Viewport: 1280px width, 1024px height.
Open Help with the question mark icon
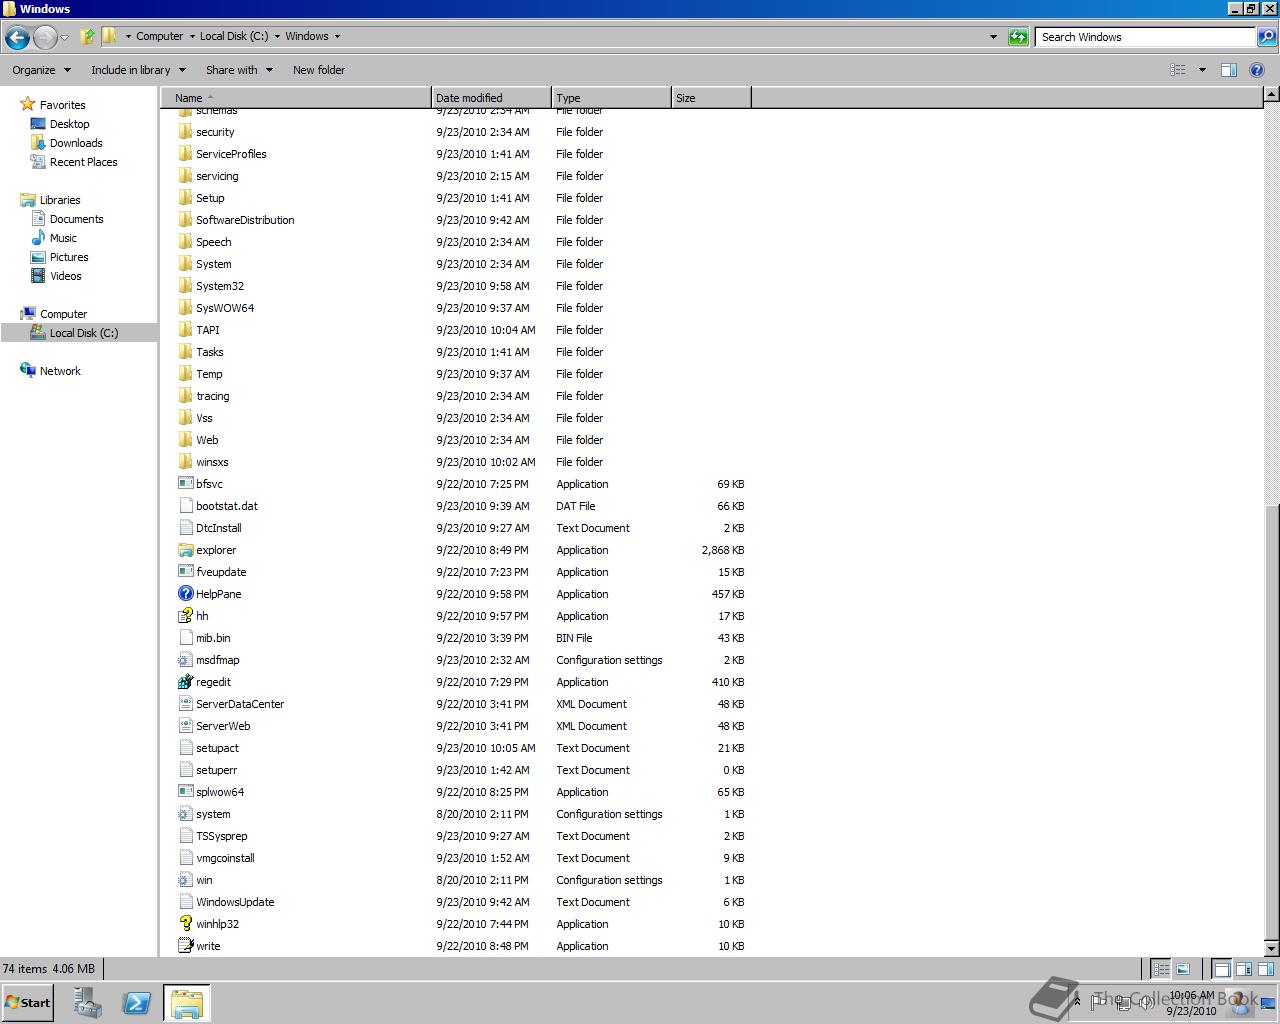[1258, 70]
